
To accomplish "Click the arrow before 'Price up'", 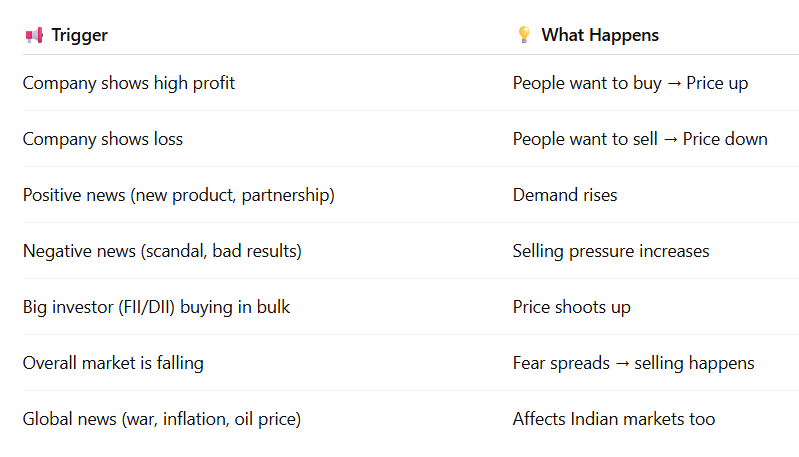I will point(674,84).
